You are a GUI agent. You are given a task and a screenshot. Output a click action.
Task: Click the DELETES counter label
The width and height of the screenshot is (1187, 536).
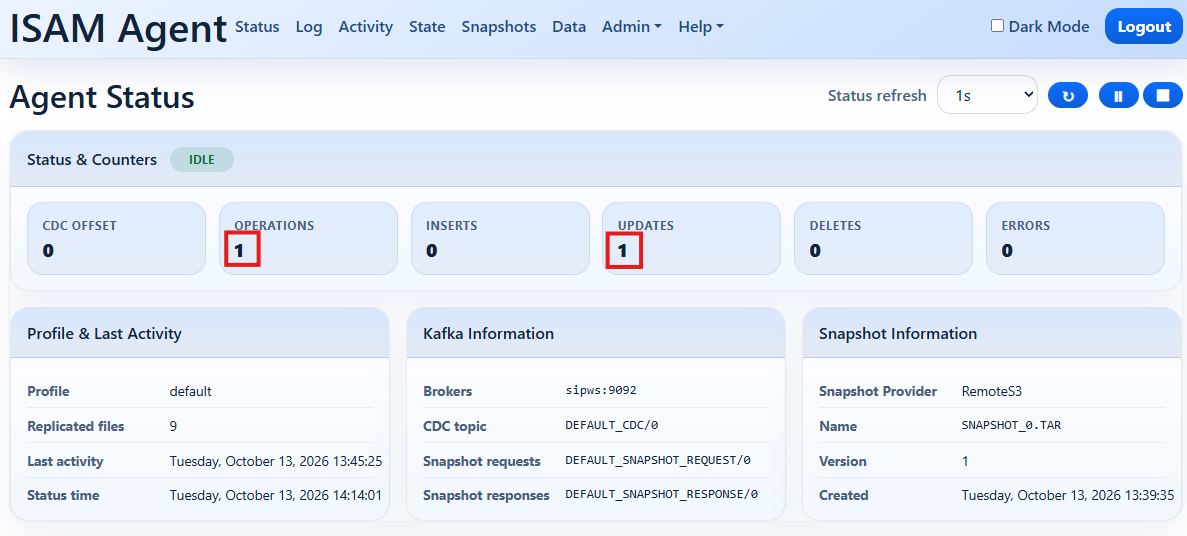(x=835, y=226)
